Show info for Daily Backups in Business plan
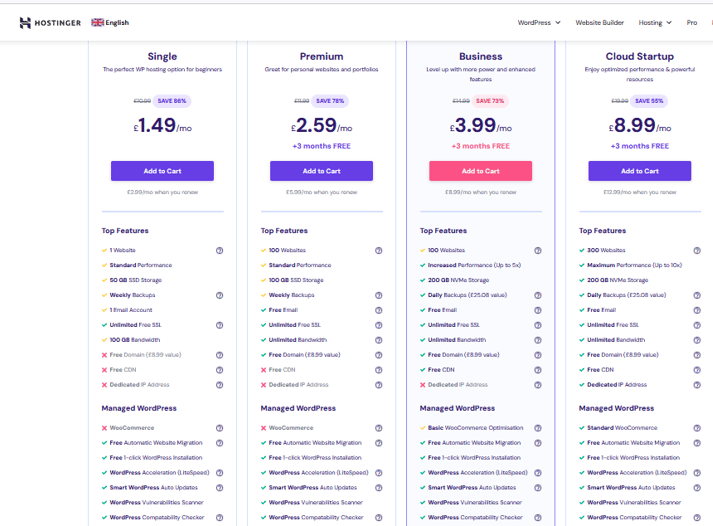 pyautogui.click(x=538, y=296)
